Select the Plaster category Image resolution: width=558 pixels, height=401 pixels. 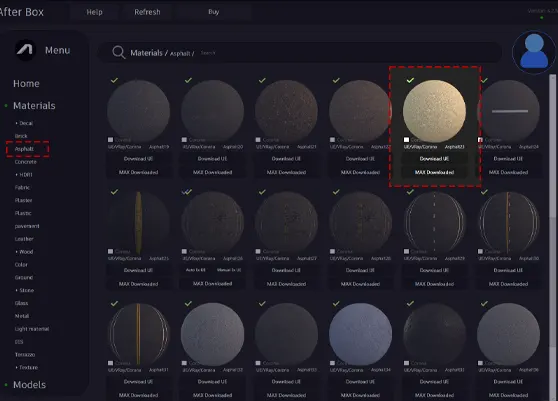(23, 200)
